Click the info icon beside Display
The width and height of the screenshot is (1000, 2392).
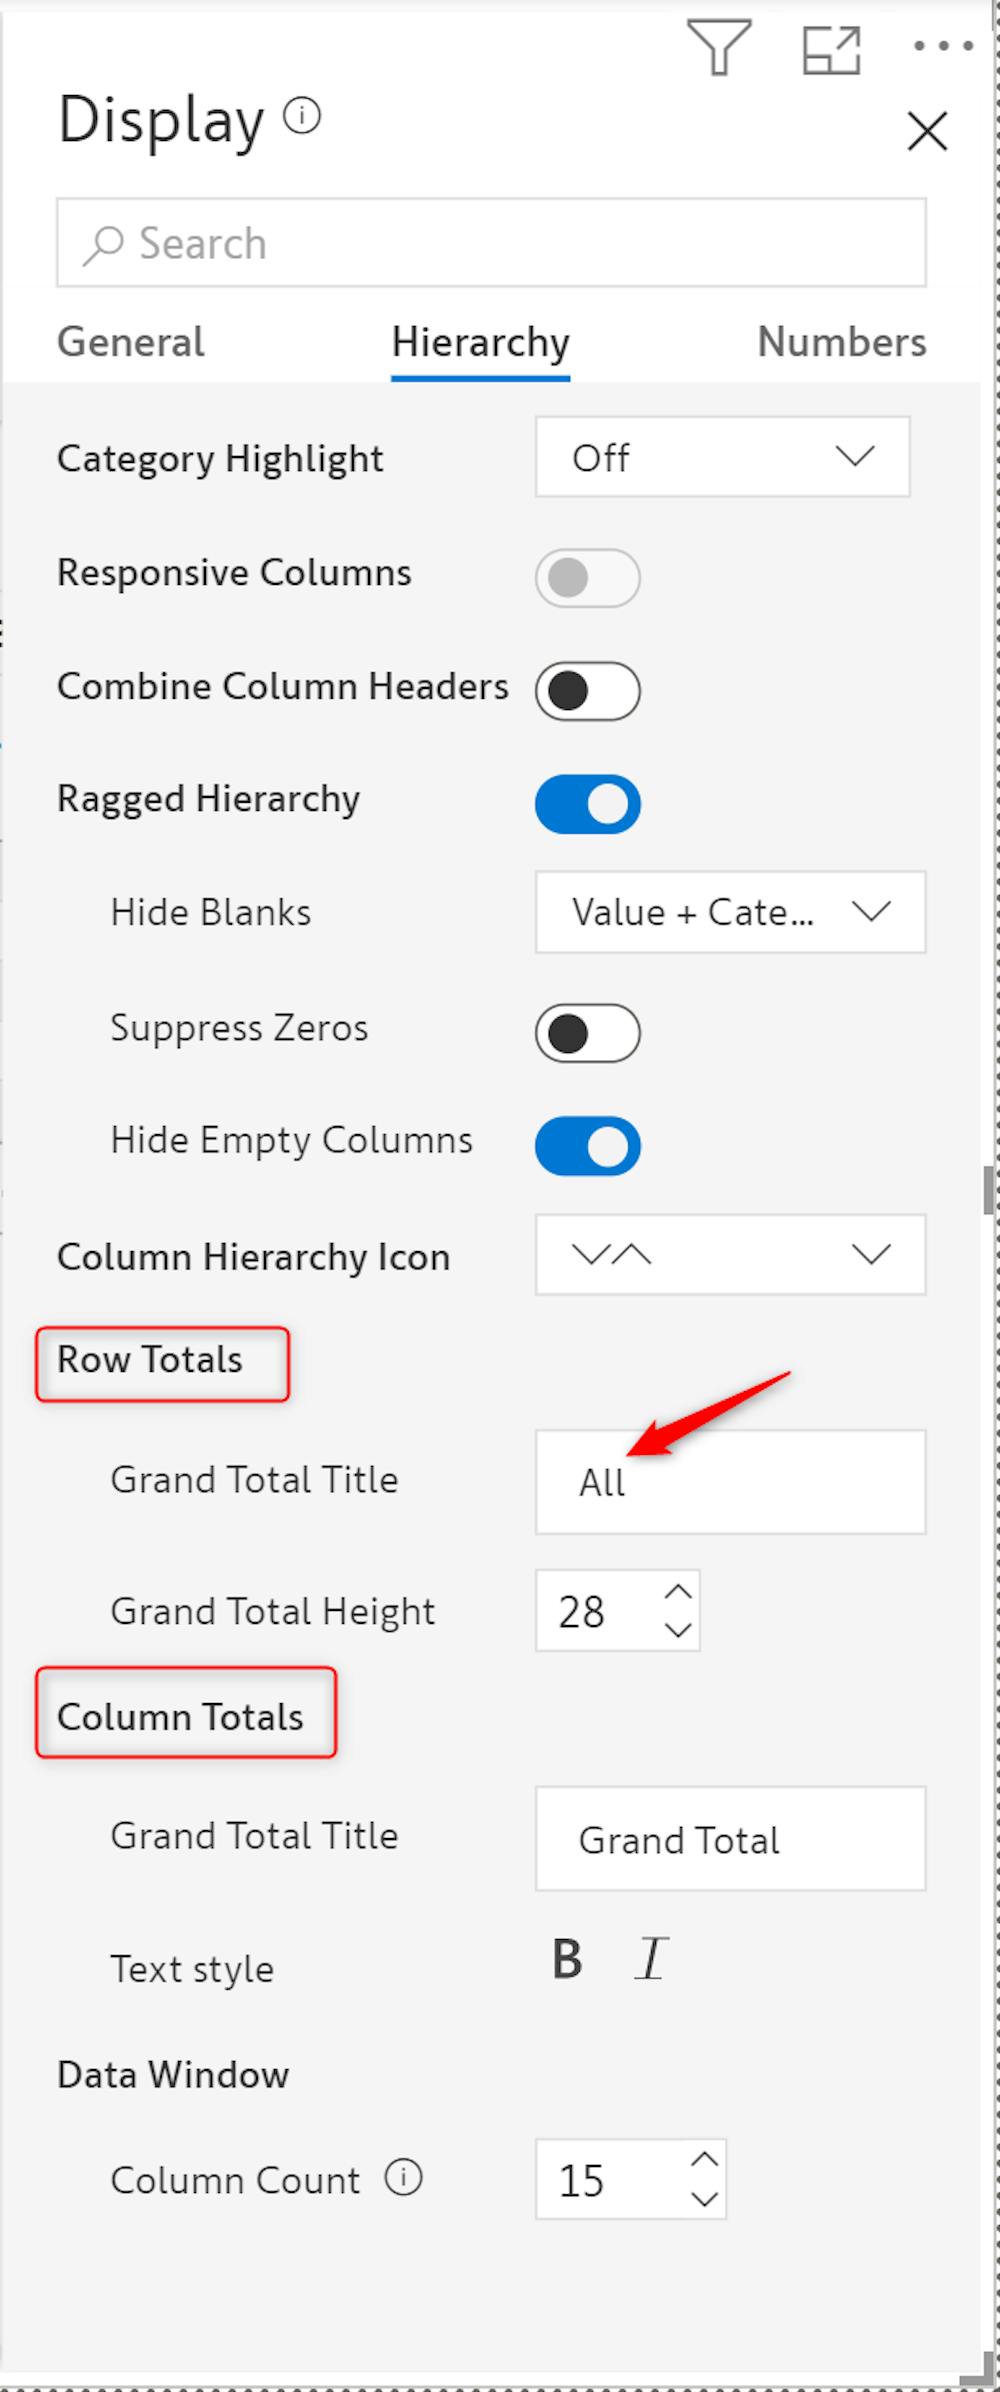point(302,116)
